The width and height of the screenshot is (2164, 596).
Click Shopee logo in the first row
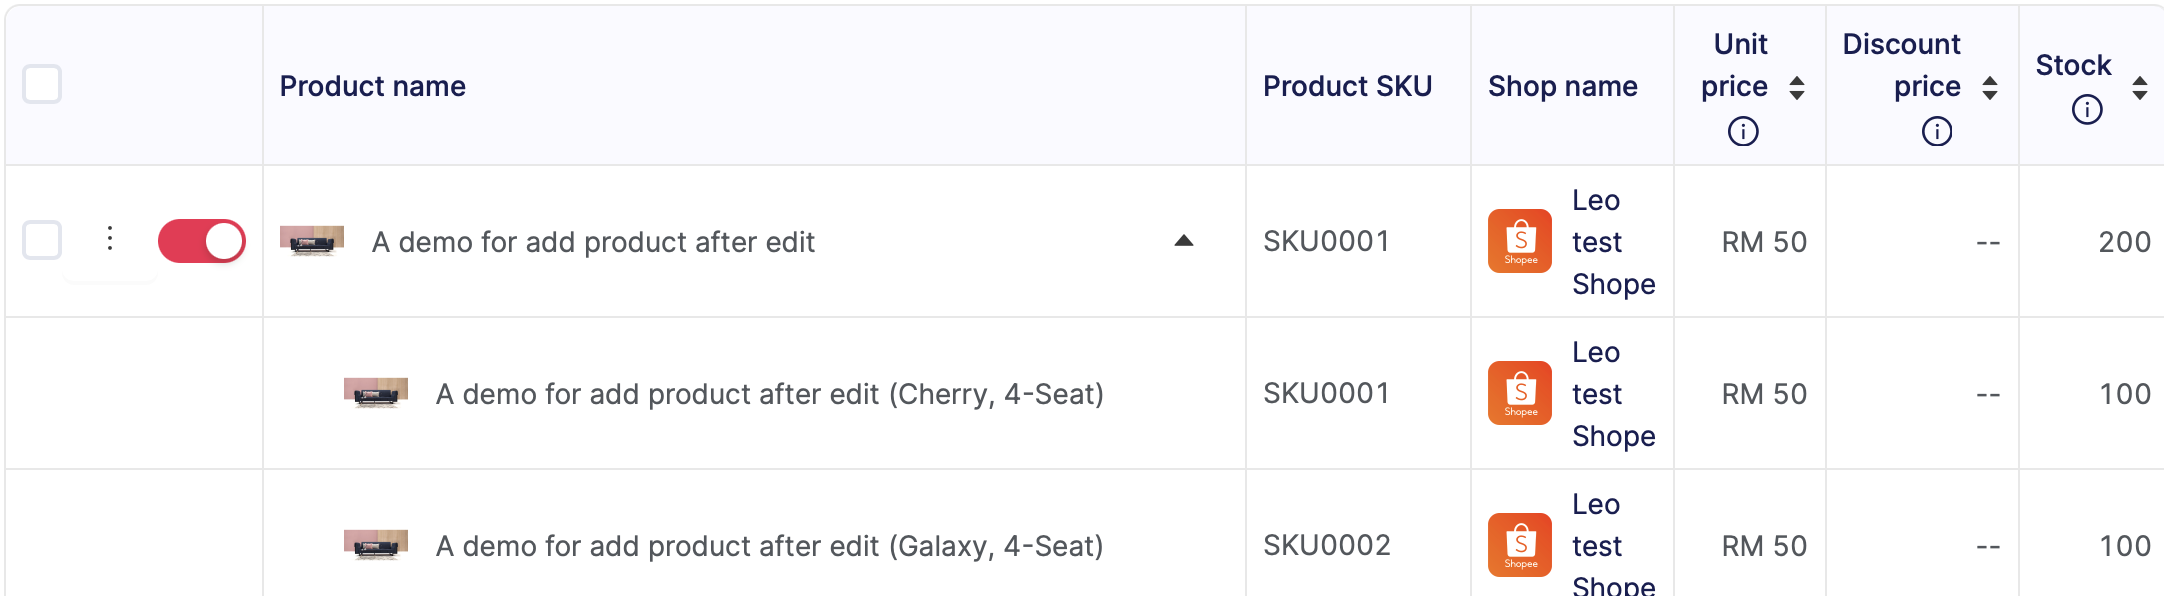click(x=1520, y=241)
